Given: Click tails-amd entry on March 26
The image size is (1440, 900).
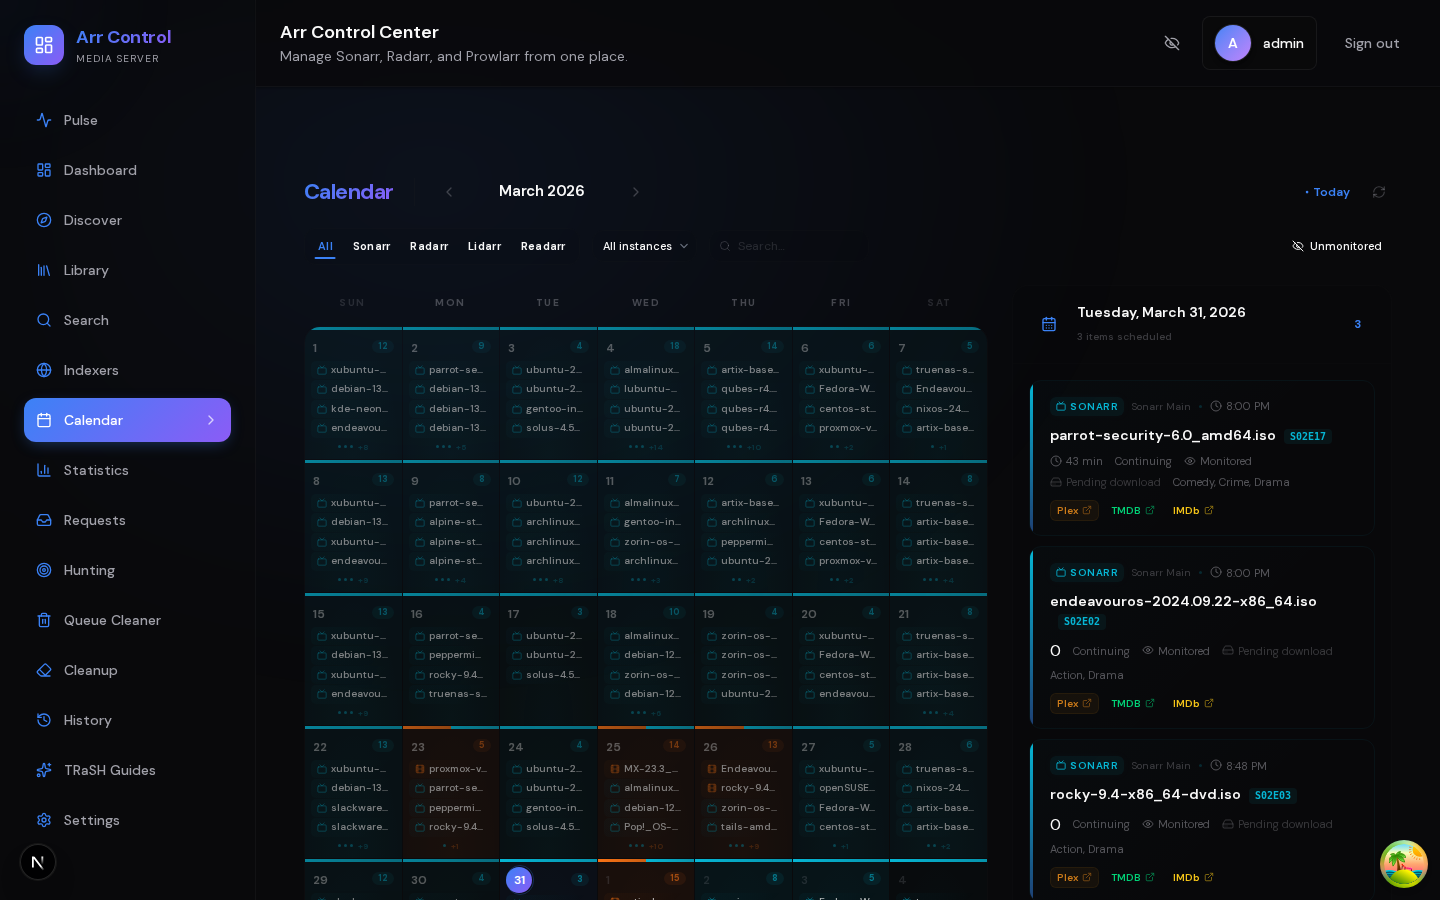Looking at the screenshot, I should point(742,827).
